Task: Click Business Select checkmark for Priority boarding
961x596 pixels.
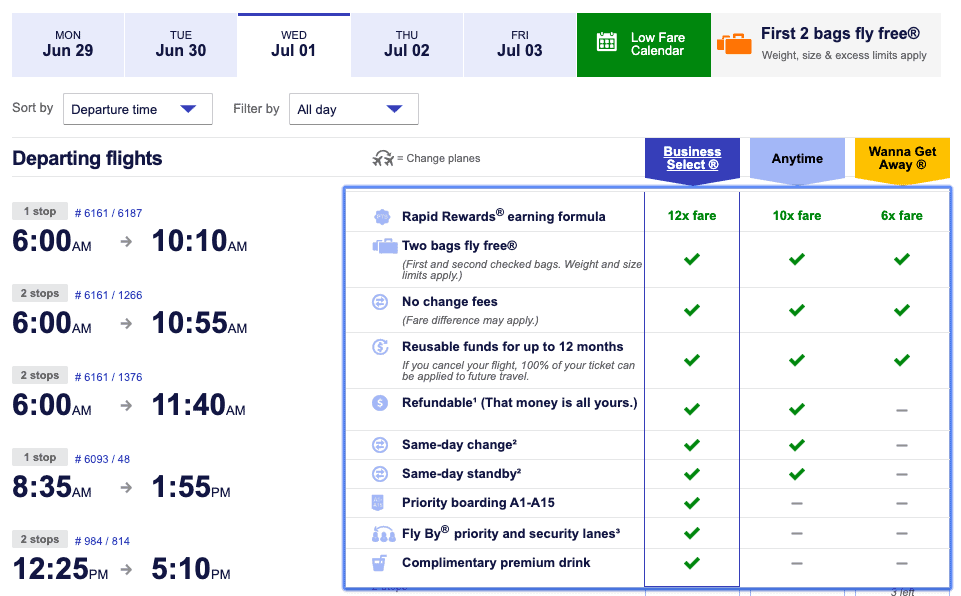Action: 692,503
